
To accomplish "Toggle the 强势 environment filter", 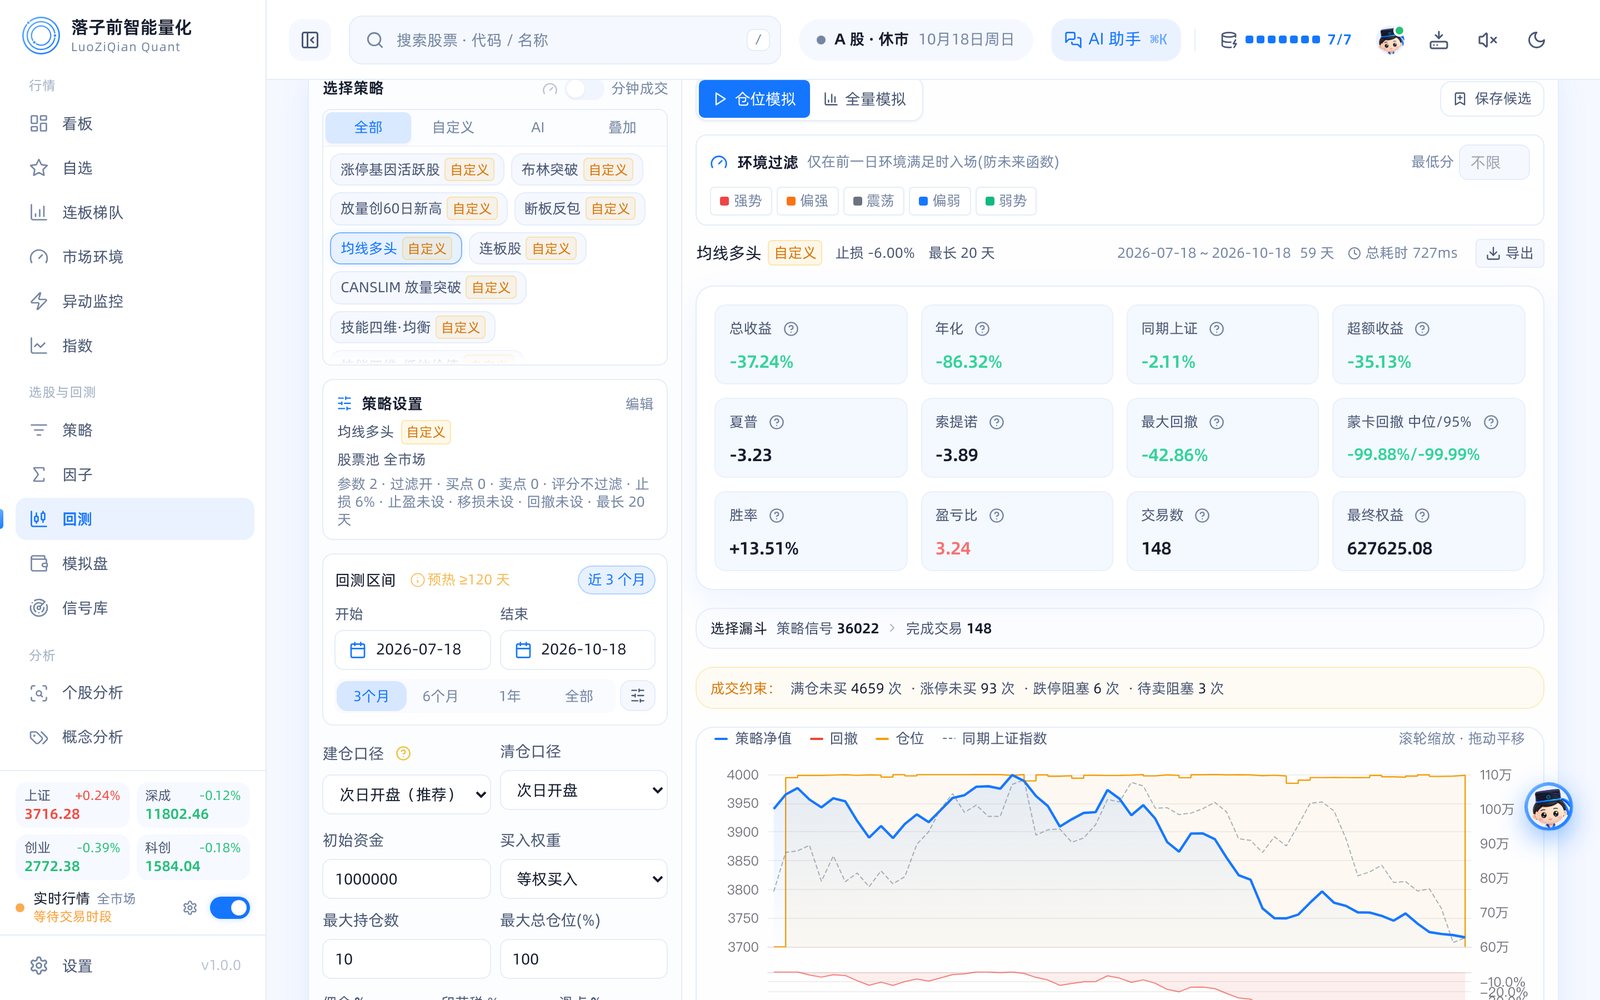I will tap(741, 201).
